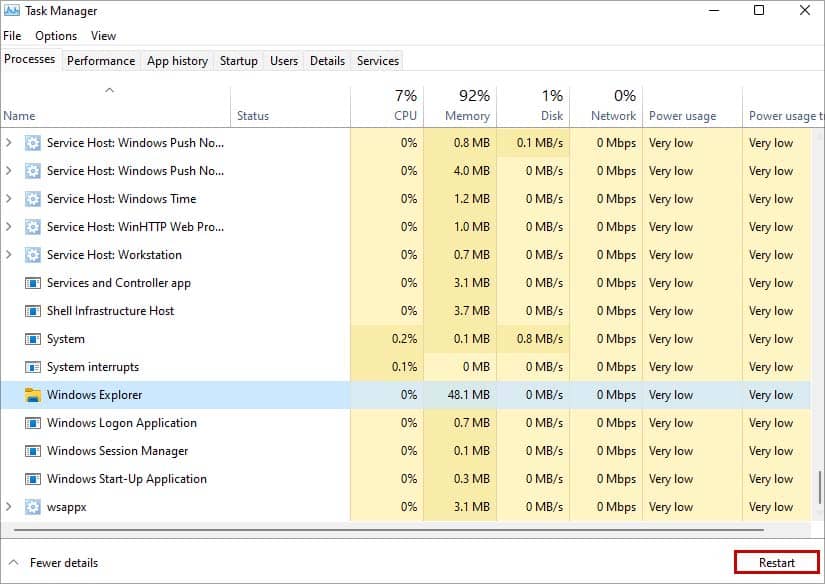The width and height of the screenshot is (825, 584).
Task: Click the System process icon
Action: tap(33, 339)
